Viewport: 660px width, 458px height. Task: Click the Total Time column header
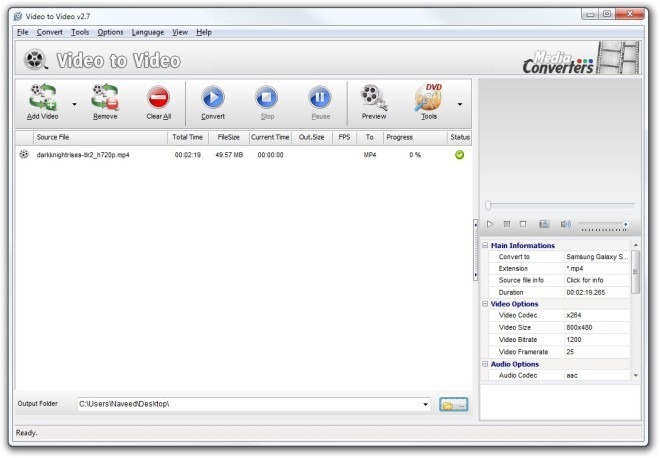tap(188, 137)
